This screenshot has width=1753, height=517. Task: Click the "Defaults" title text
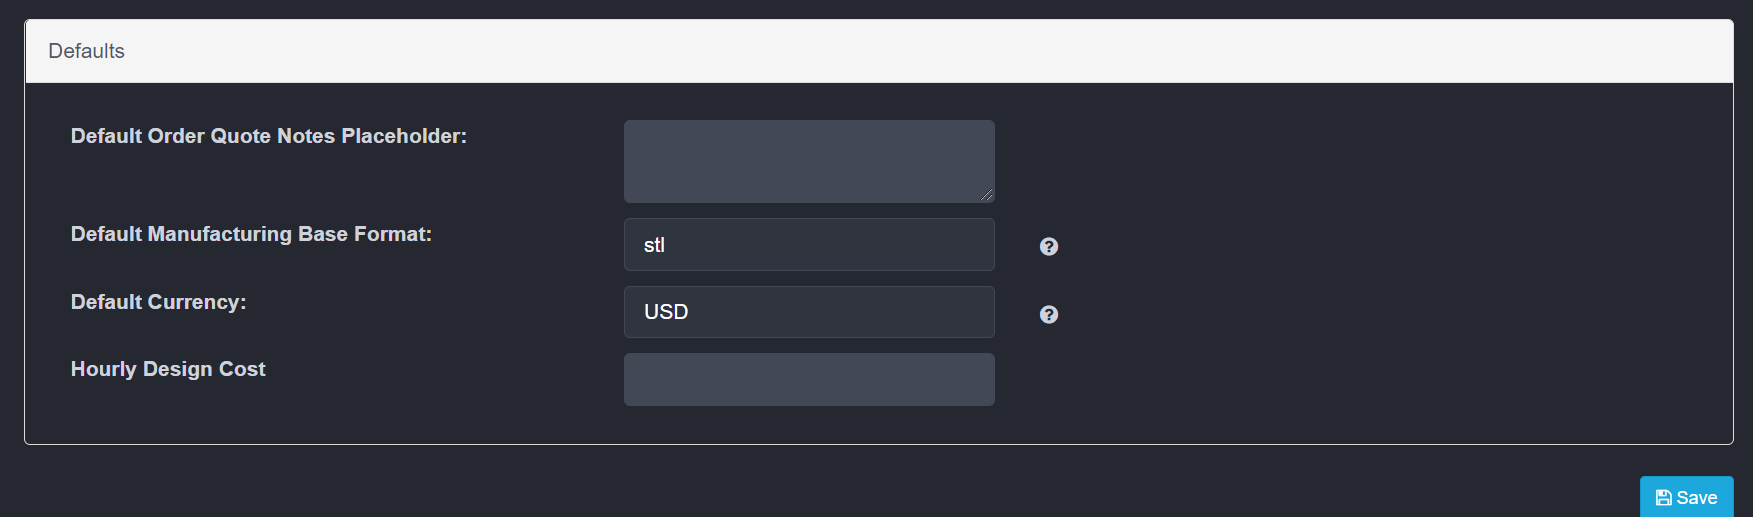(x=86, y=51)
